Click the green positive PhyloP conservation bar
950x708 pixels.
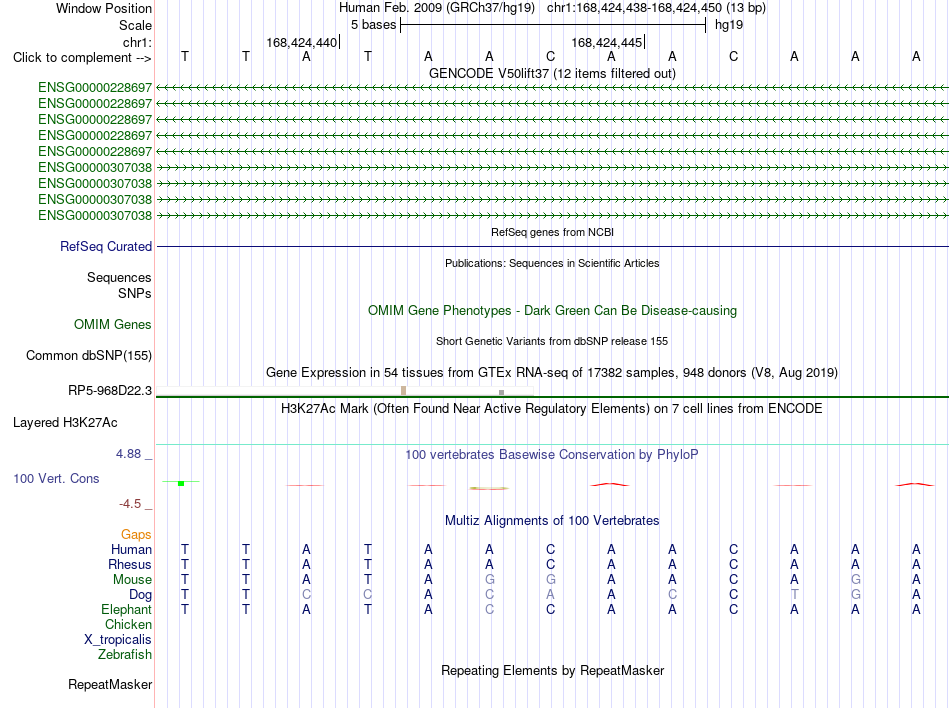click(x=181, y=483)
